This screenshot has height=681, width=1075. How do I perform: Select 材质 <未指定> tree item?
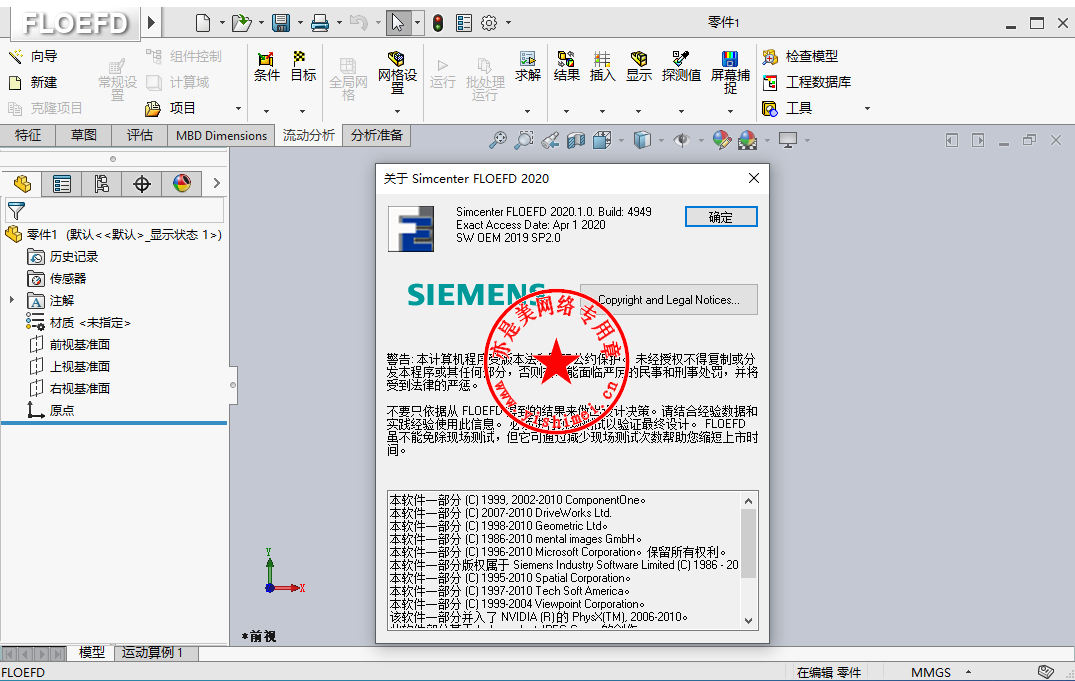78,322
